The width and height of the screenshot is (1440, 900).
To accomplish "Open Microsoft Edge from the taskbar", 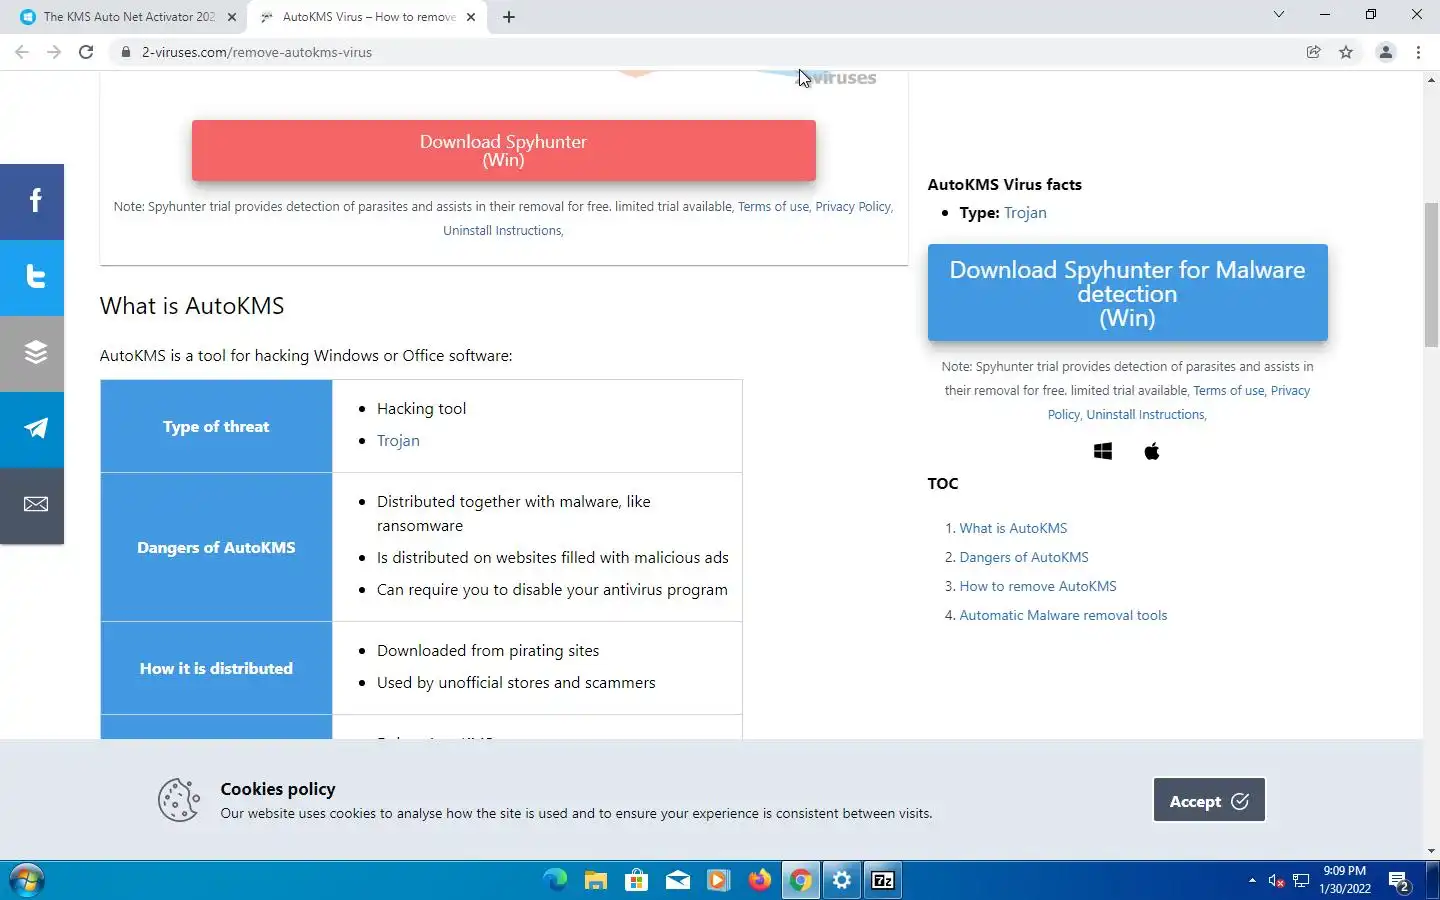I will click(x=555, y=880).
